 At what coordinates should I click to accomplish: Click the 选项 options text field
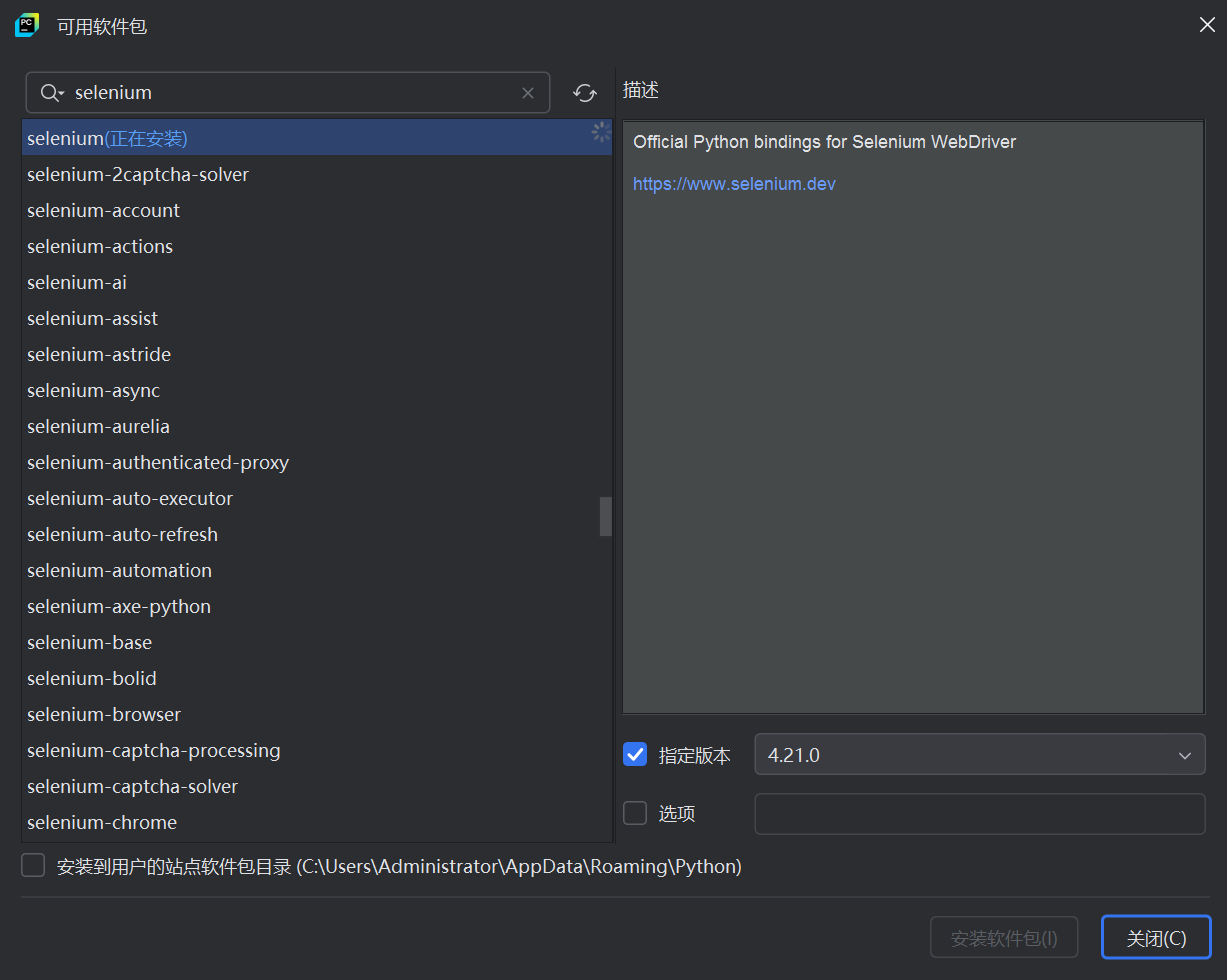tap(980, 813)
